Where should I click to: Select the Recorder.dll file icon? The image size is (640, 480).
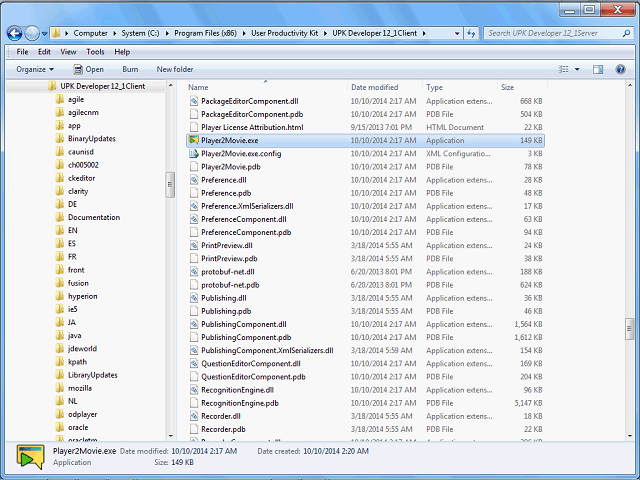click(193, 416)
